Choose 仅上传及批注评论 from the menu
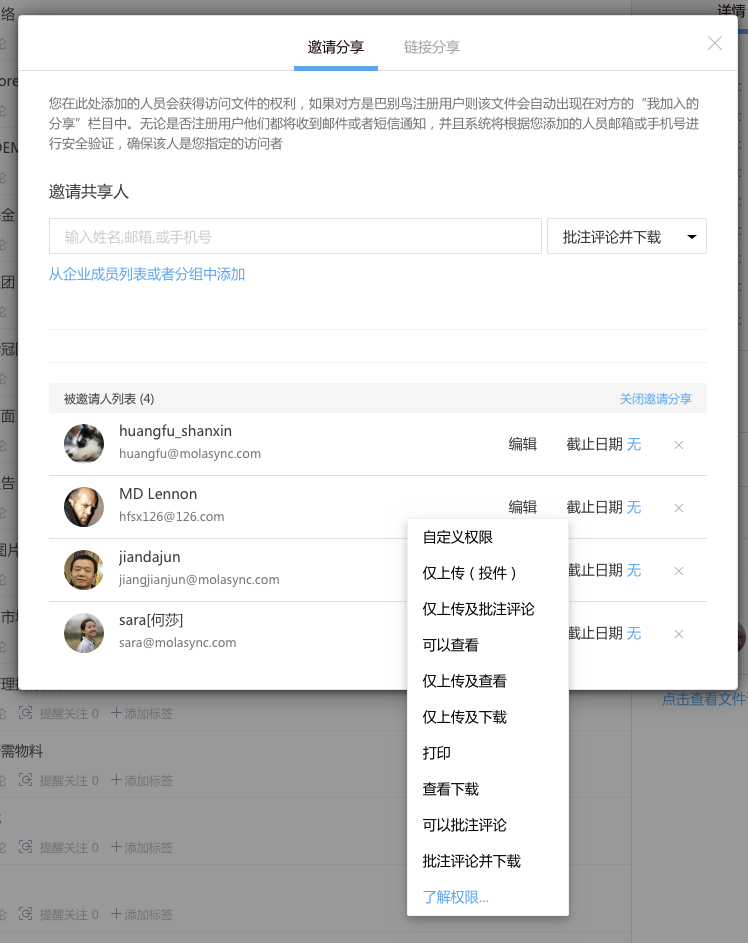This screenshot has width=748, height=943. point(488,609)
